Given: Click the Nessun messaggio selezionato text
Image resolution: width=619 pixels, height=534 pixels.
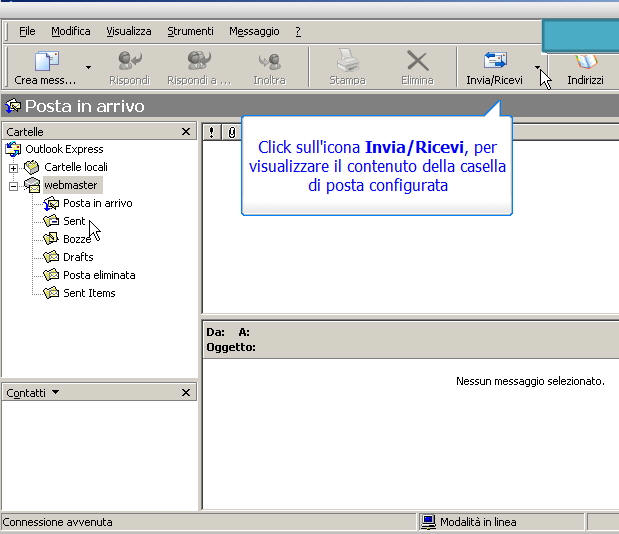Looking at the screenshot, I should click(x=530, y=381).
